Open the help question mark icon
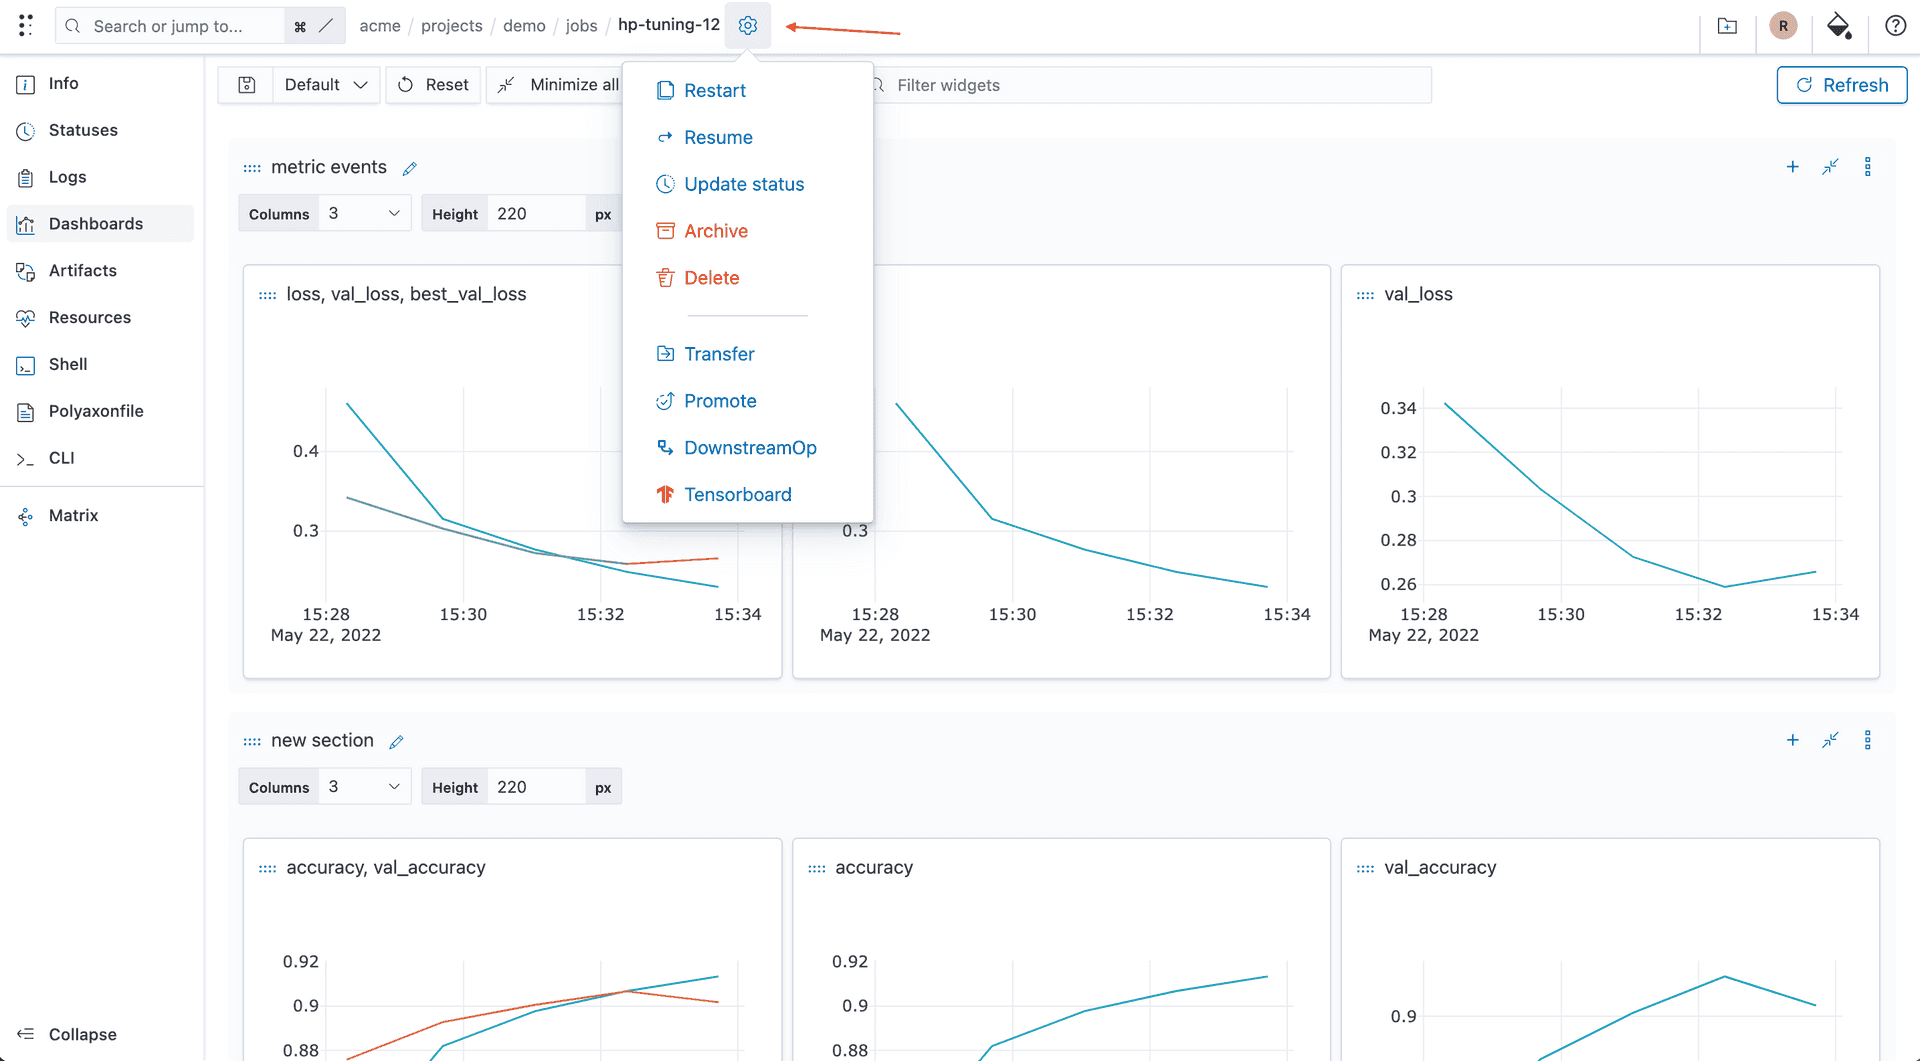The width and height of the screenshot is (1920, 1061). (1895, 26)
